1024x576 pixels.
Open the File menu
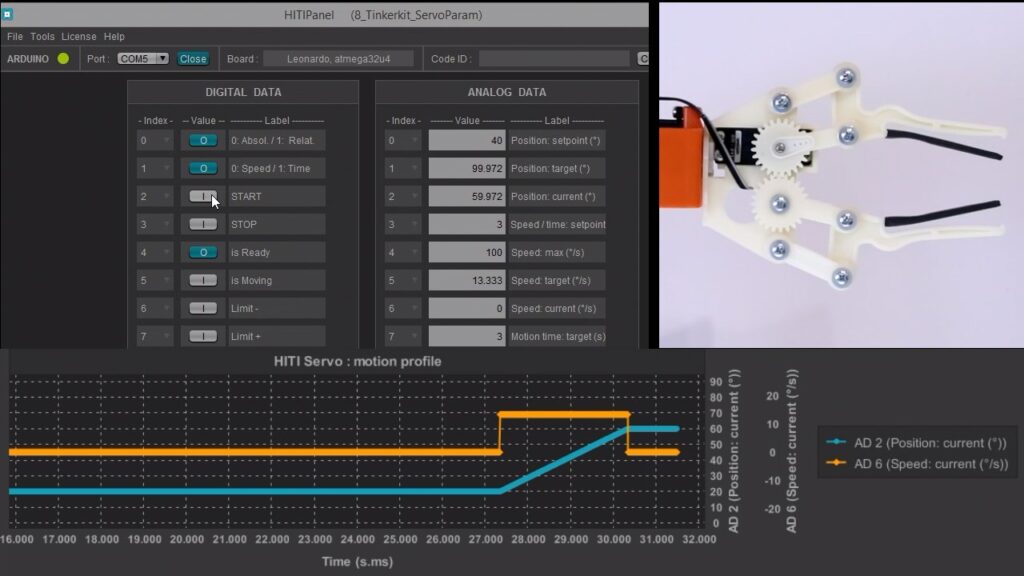pos(15,36)
